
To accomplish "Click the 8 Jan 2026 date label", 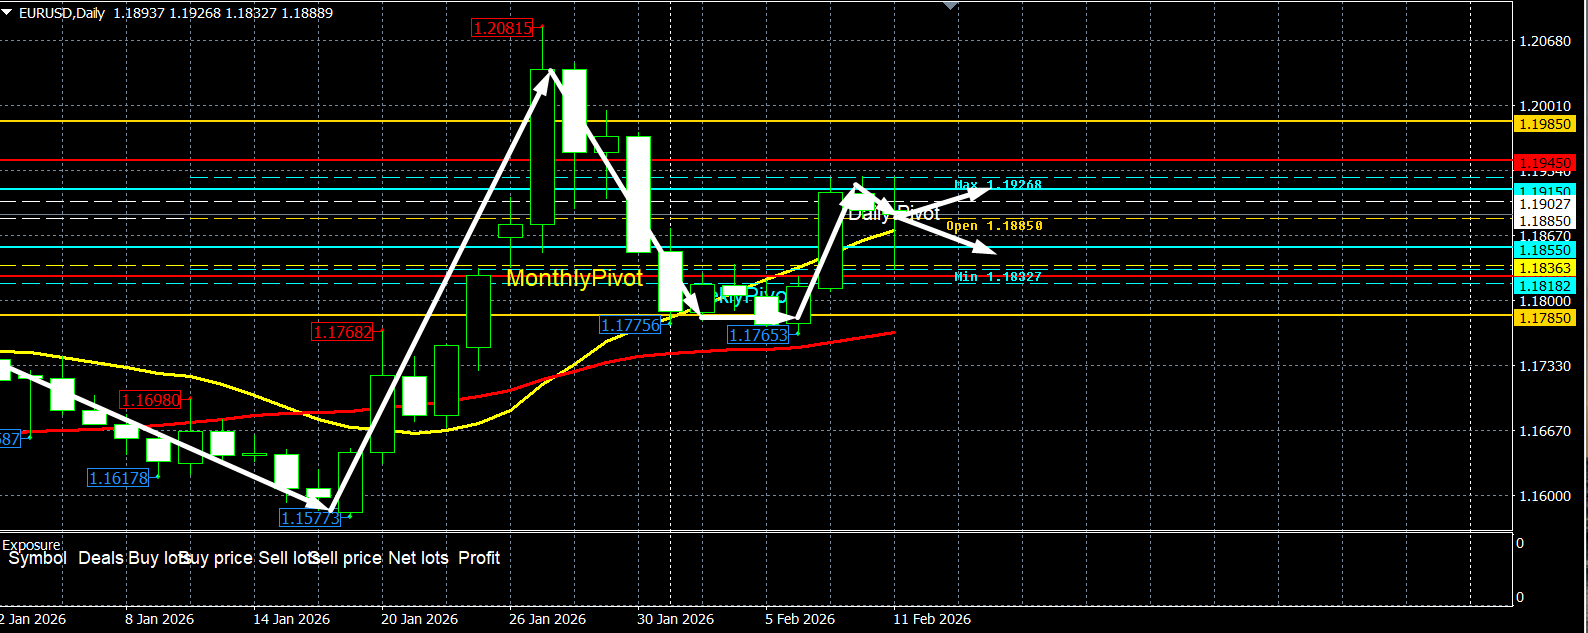I will [160, 619].
